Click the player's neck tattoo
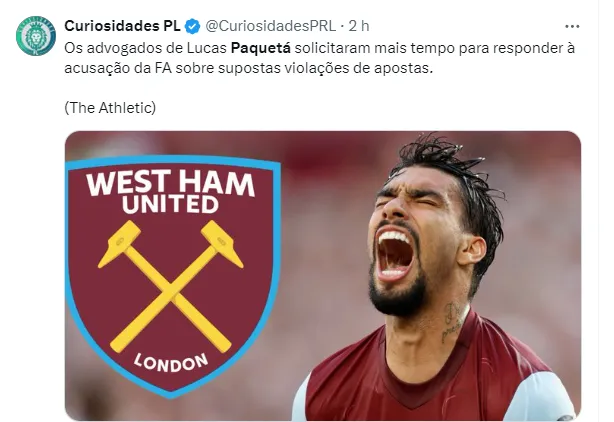Image resolution: width=614 pixels, height=422 pixels. [451, 322]
